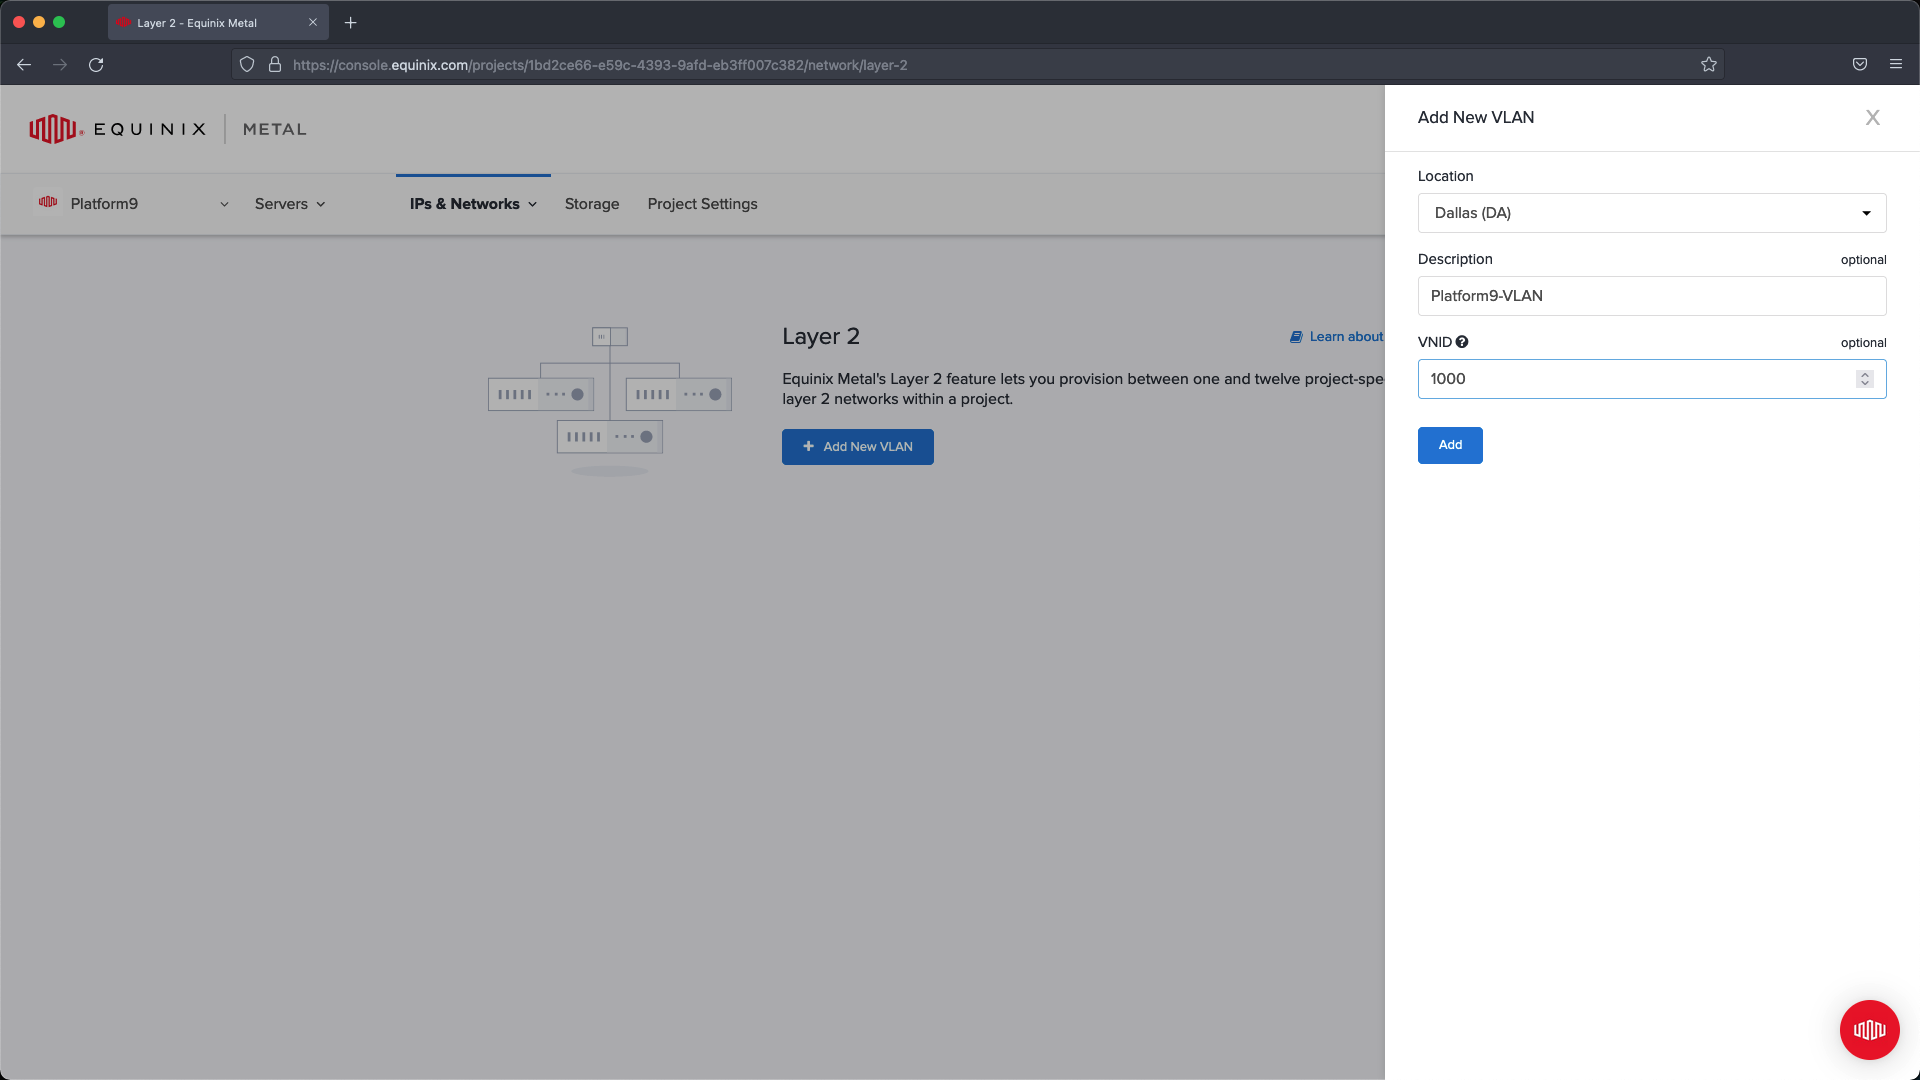Click the Description field containing Platform9-VLAN

[1651, 296]
